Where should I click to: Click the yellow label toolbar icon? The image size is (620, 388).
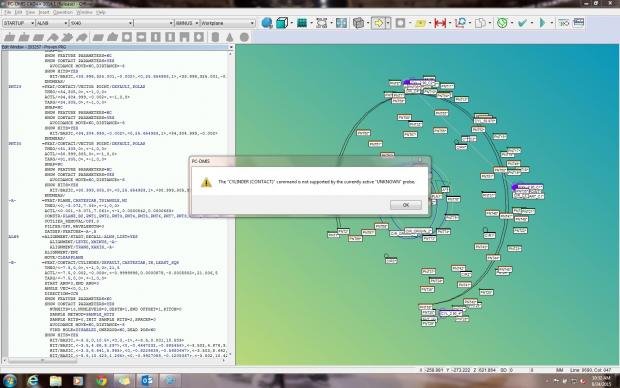click(420, 23)
